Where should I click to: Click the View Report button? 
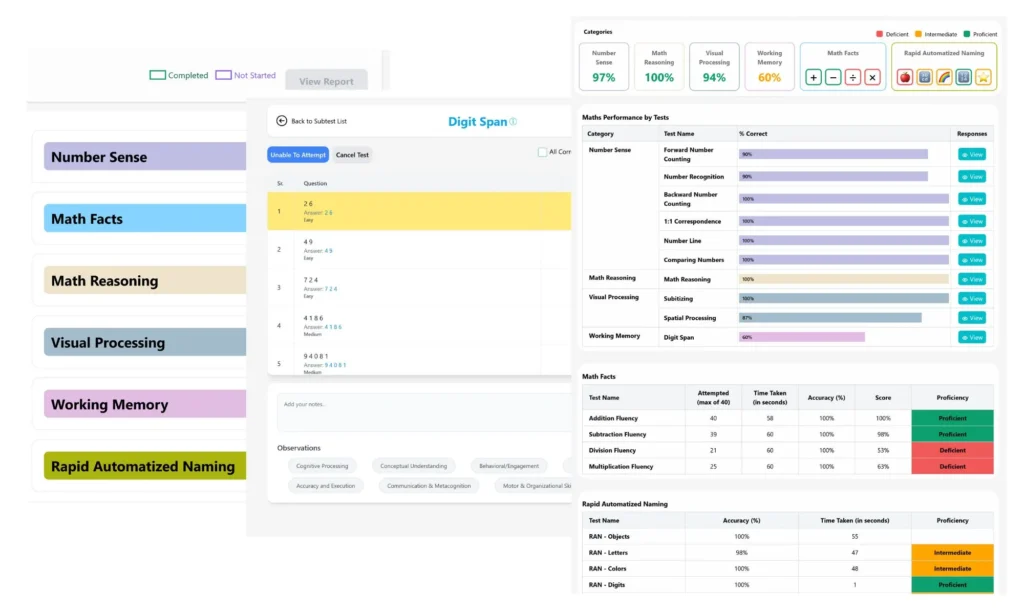pyautogui.click(x=327, y=81)
